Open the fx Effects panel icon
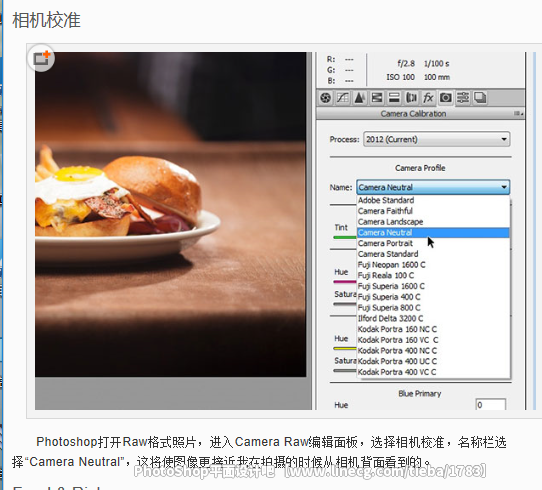The image size is (542, 490). tap(428, 98)
